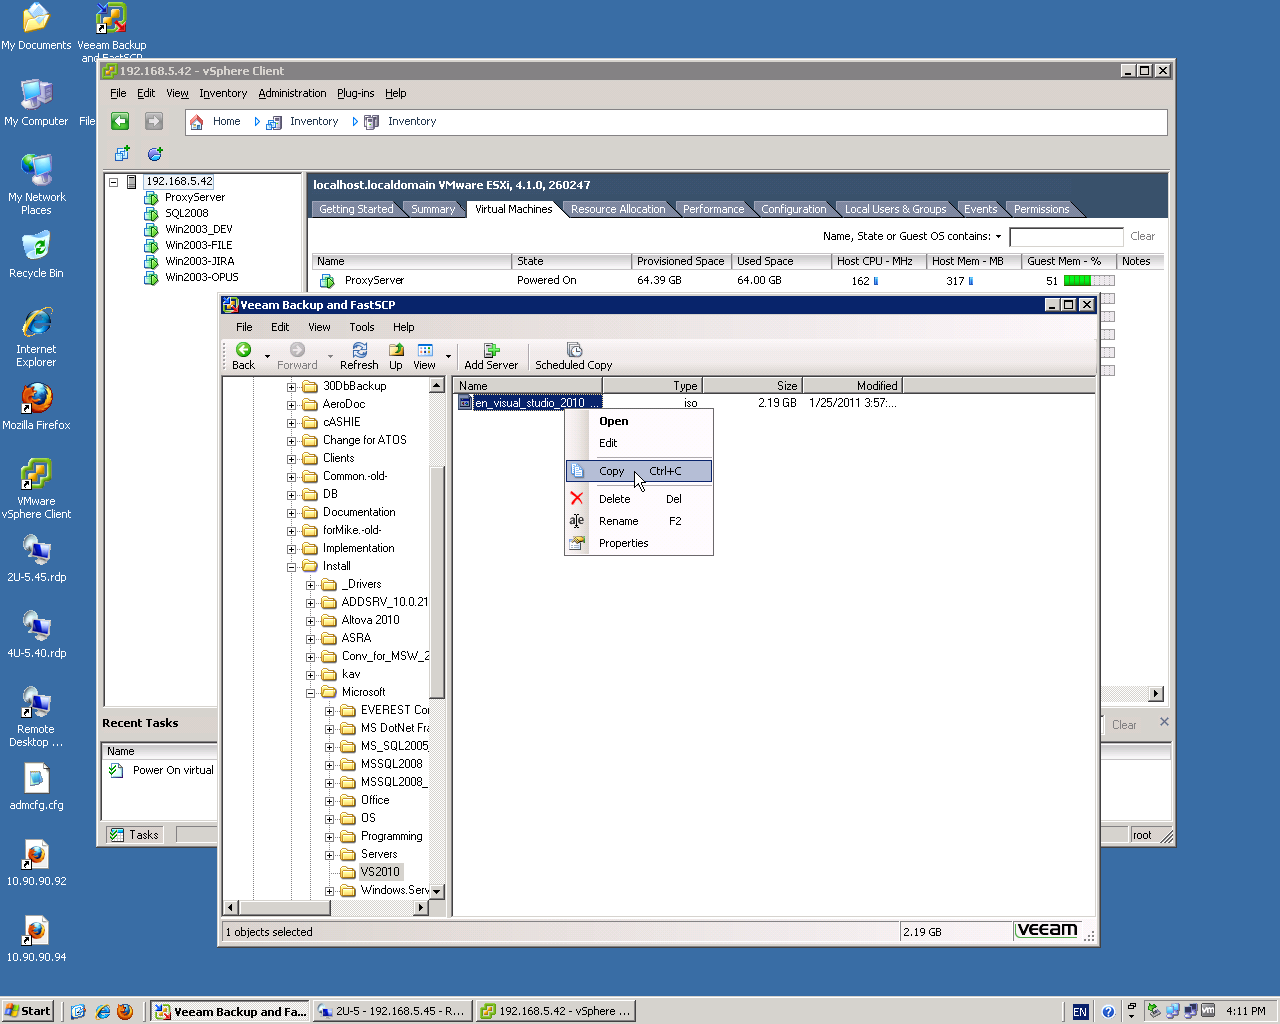The width and height of the screenshot is (1280, 1024).
Task: Go Up one folder level in FastSCP
Action: (x=396, y=356)
